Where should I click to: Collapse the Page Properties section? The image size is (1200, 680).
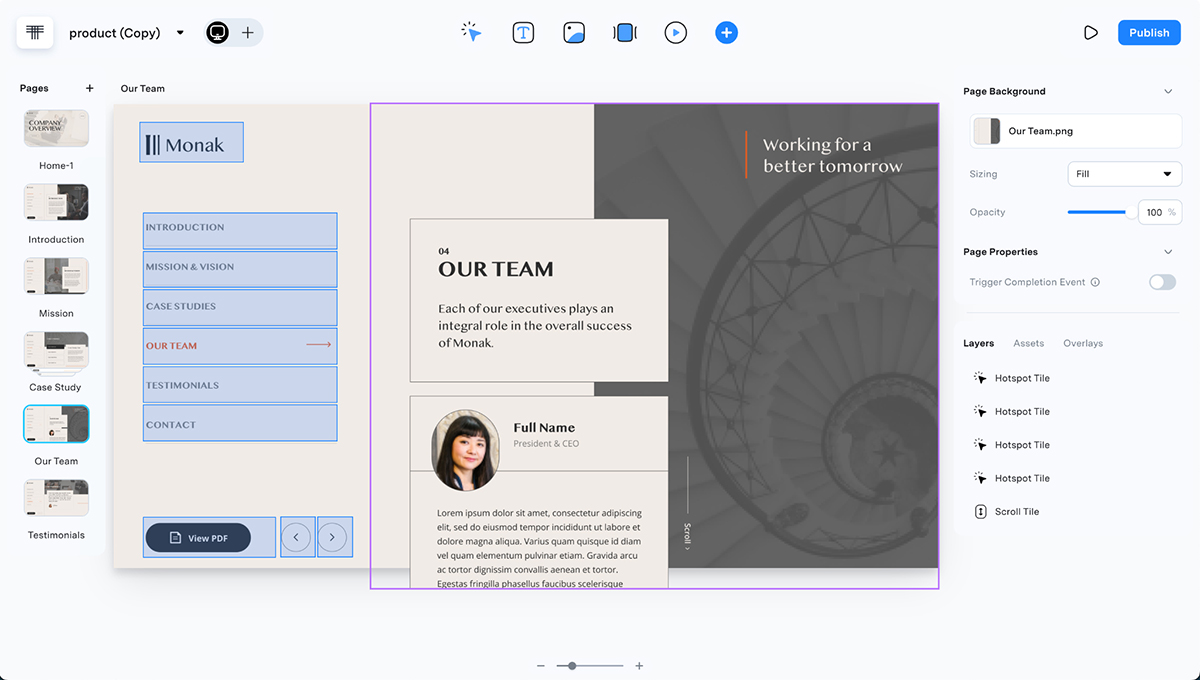[1168, 251]
